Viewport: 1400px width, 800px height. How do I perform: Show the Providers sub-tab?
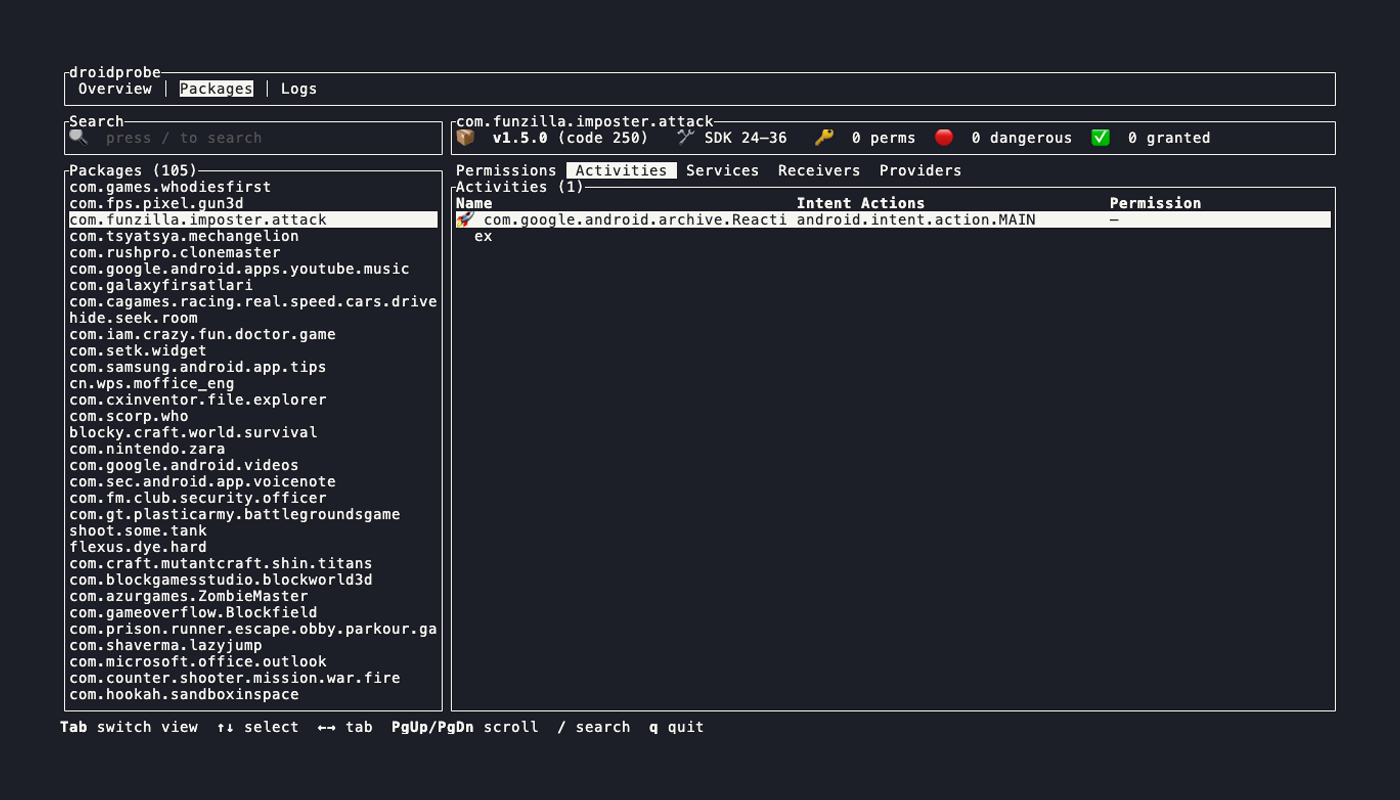tap(920, 171)
